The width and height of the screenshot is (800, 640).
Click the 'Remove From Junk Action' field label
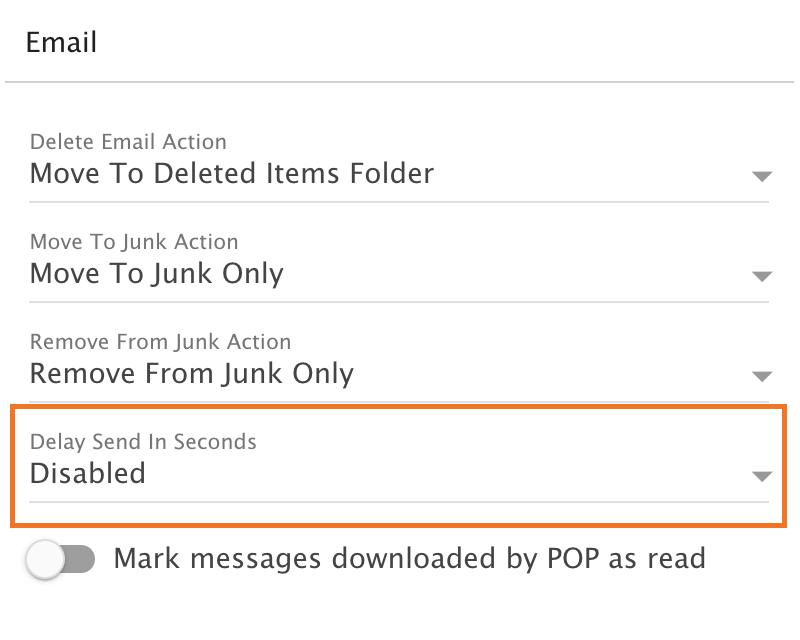pyautogui.click(x=160, y=342)
